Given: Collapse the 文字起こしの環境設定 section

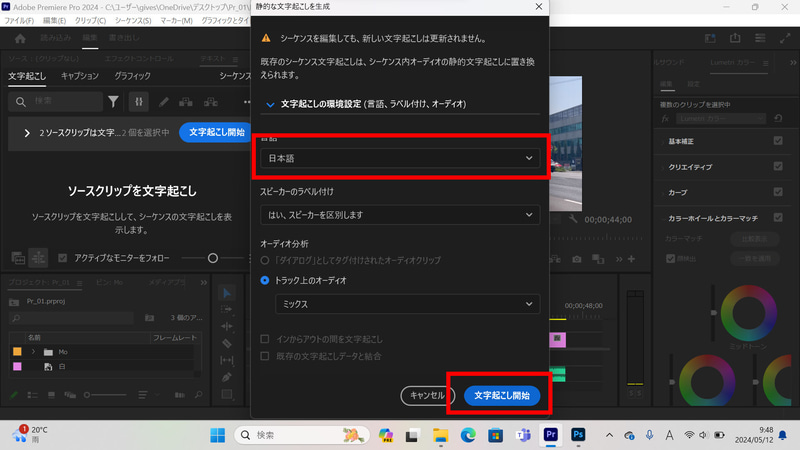Looking at the screenshot, I should (x=270, y=105).
